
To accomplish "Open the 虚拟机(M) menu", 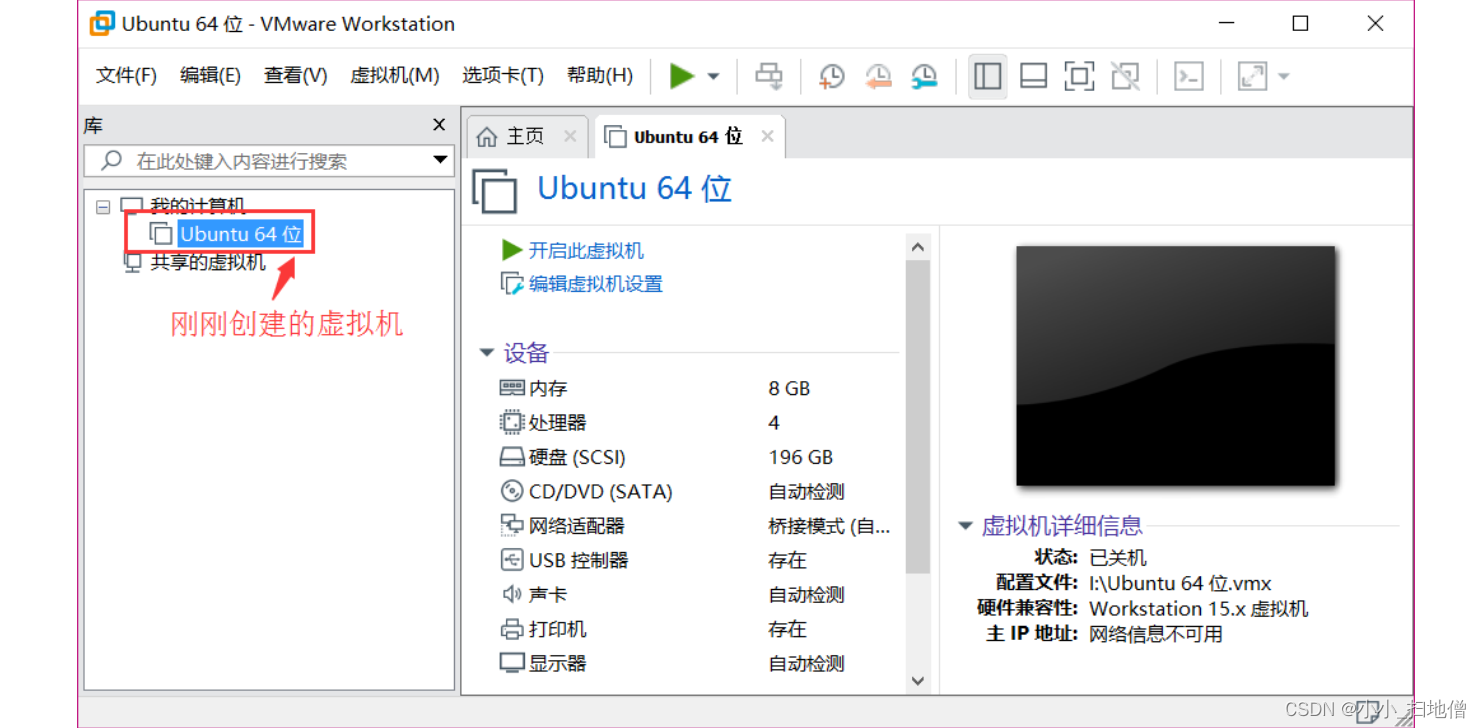I will pos(395,75).
